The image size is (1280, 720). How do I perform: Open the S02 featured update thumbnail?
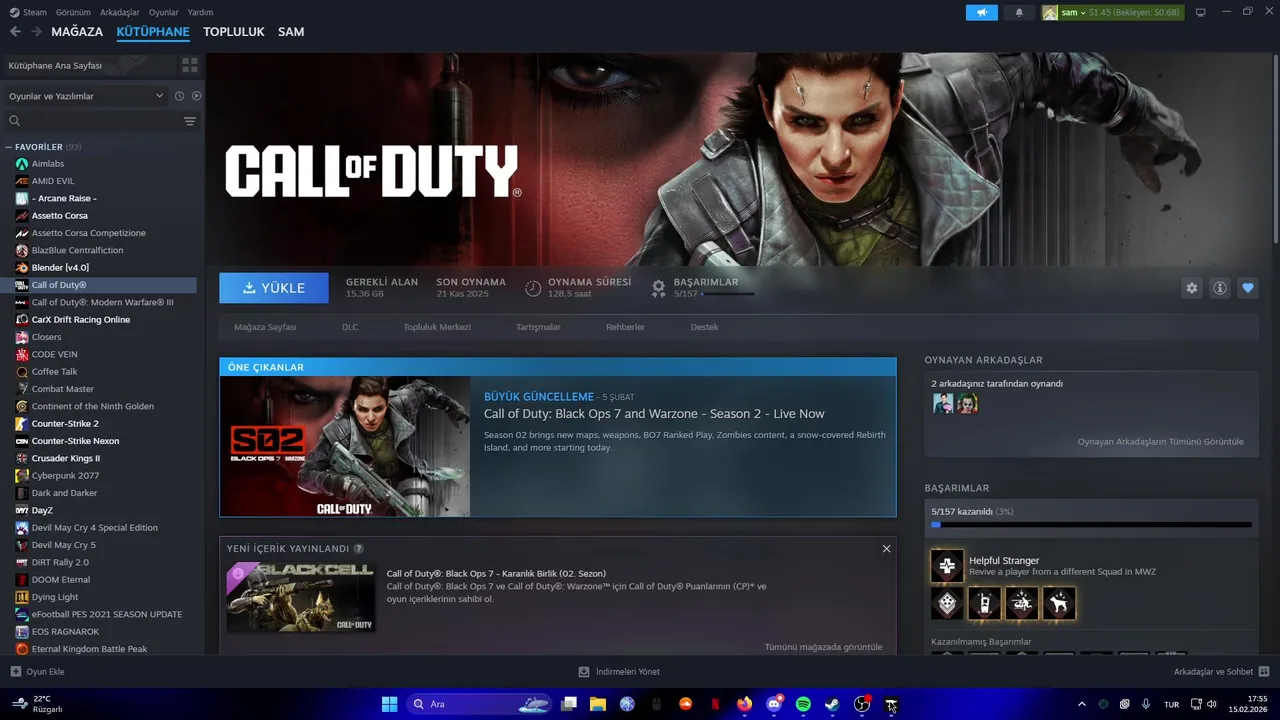[x=345, y=446]
